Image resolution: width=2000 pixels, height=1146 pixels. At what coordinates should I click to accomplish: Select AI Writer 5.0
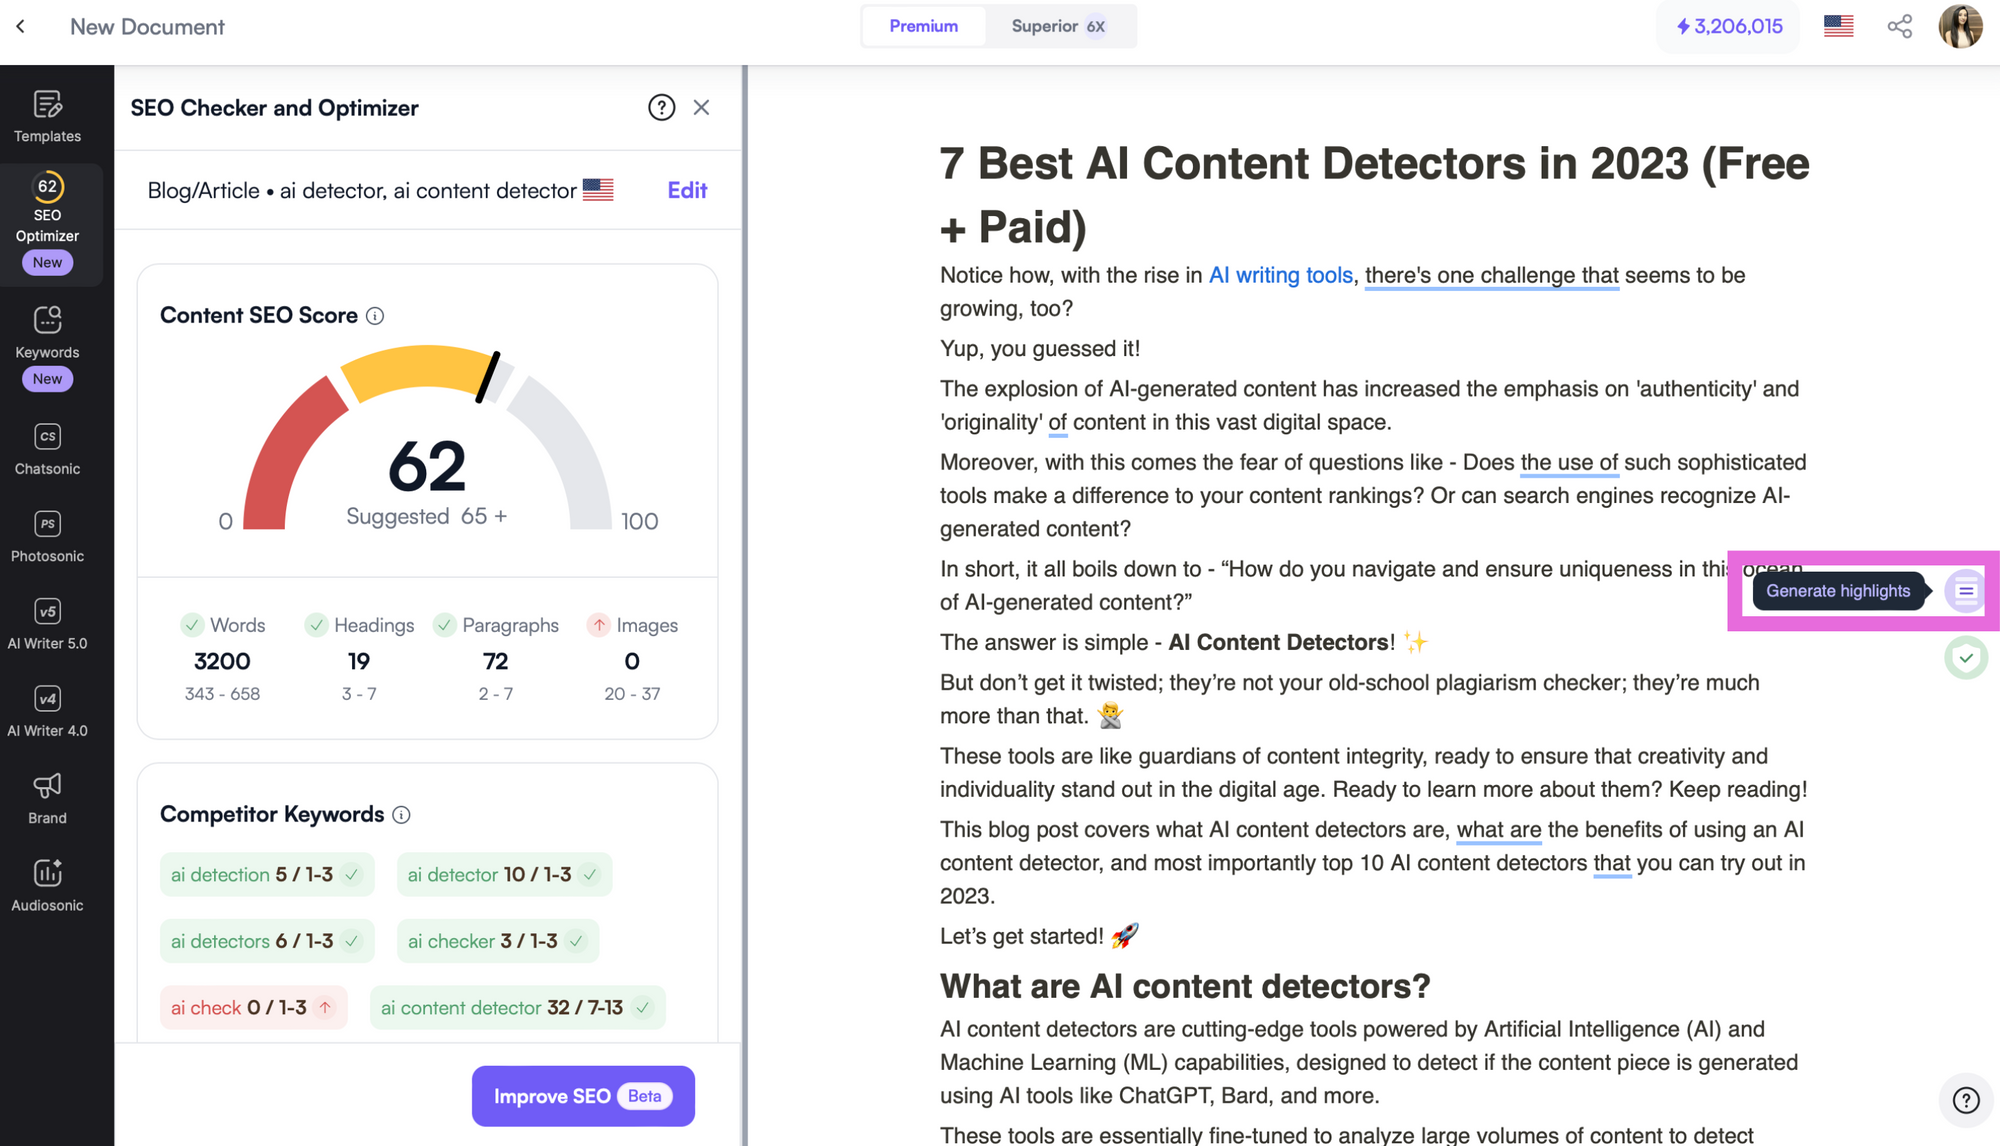click(x=47, y=624)
